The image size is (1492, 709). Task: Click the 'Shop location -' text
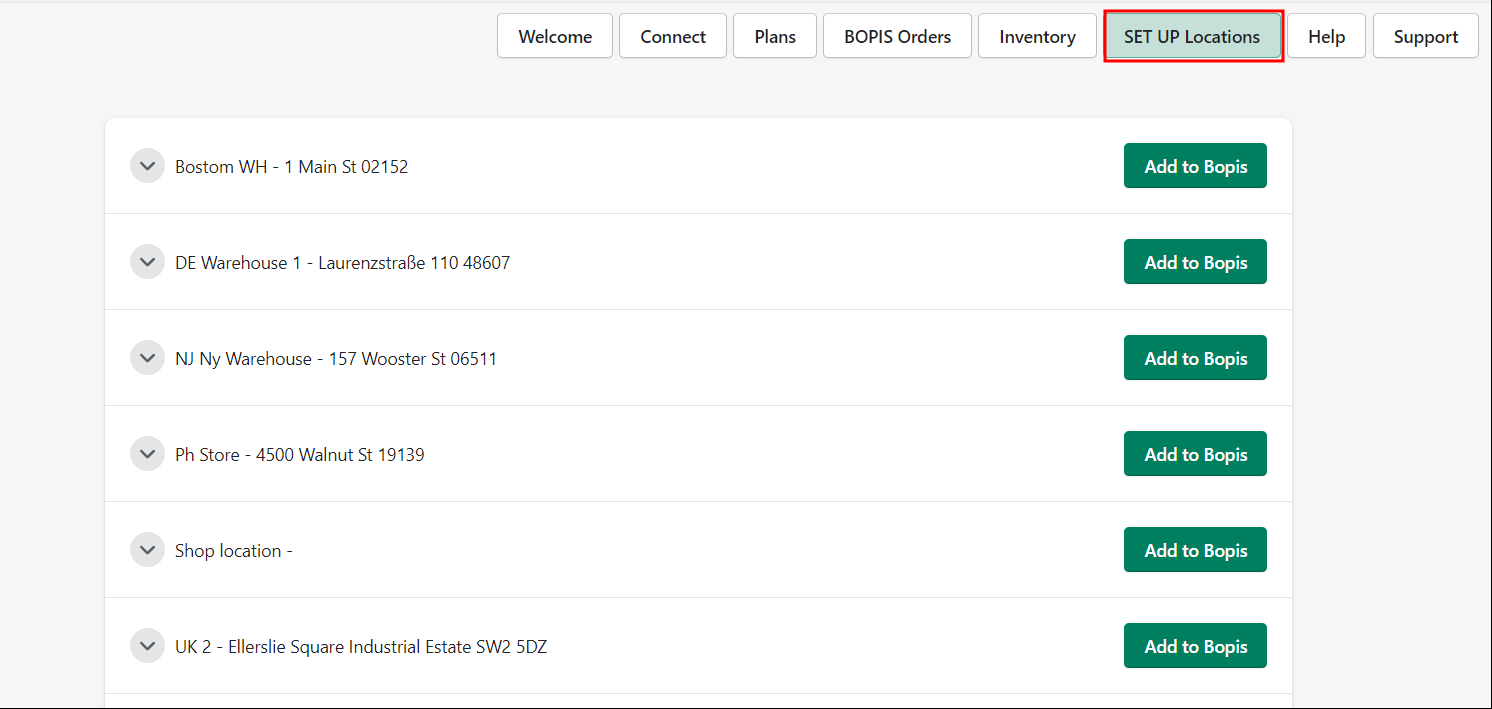coord(233,551)
